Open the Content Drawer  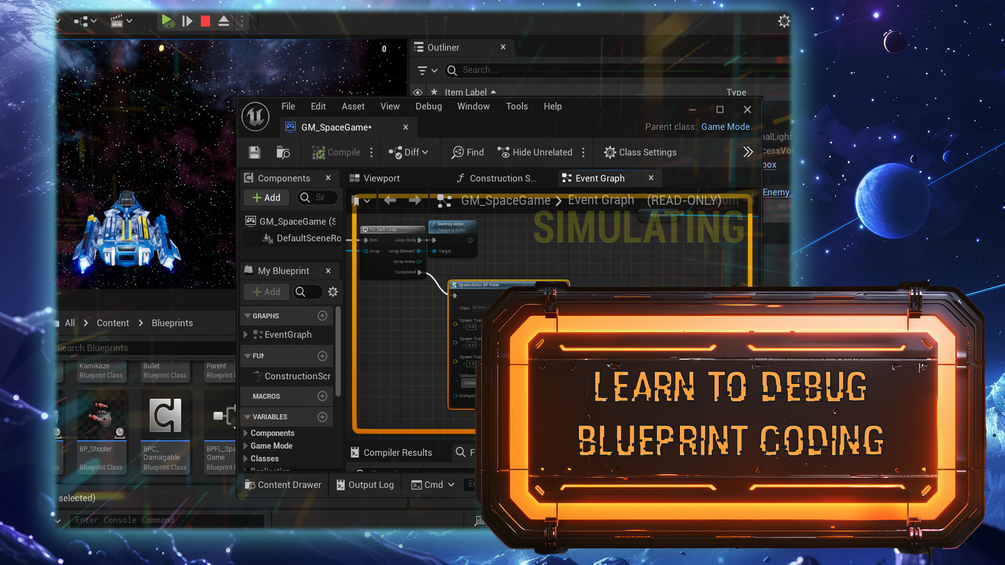283,485
